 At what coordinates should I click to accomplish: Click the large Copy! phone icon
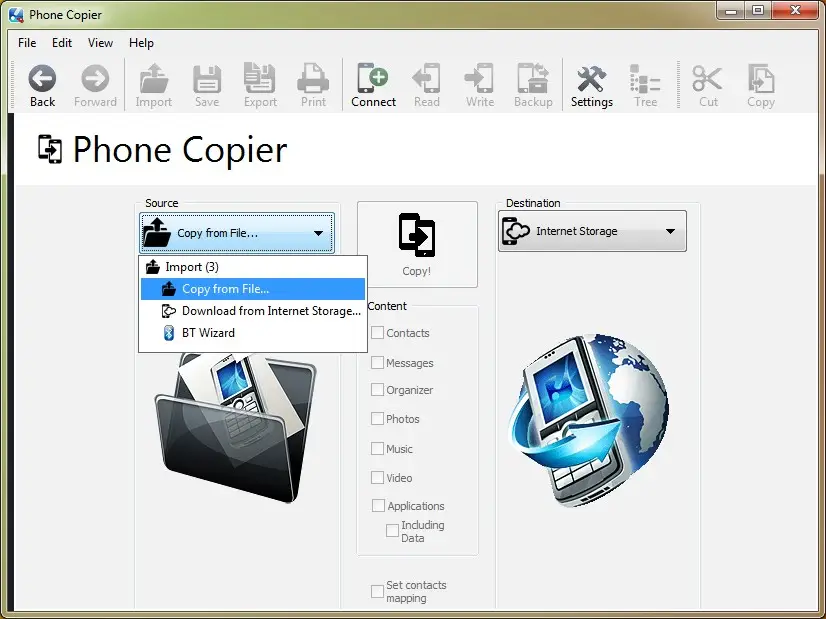click(x=417, y=235)
